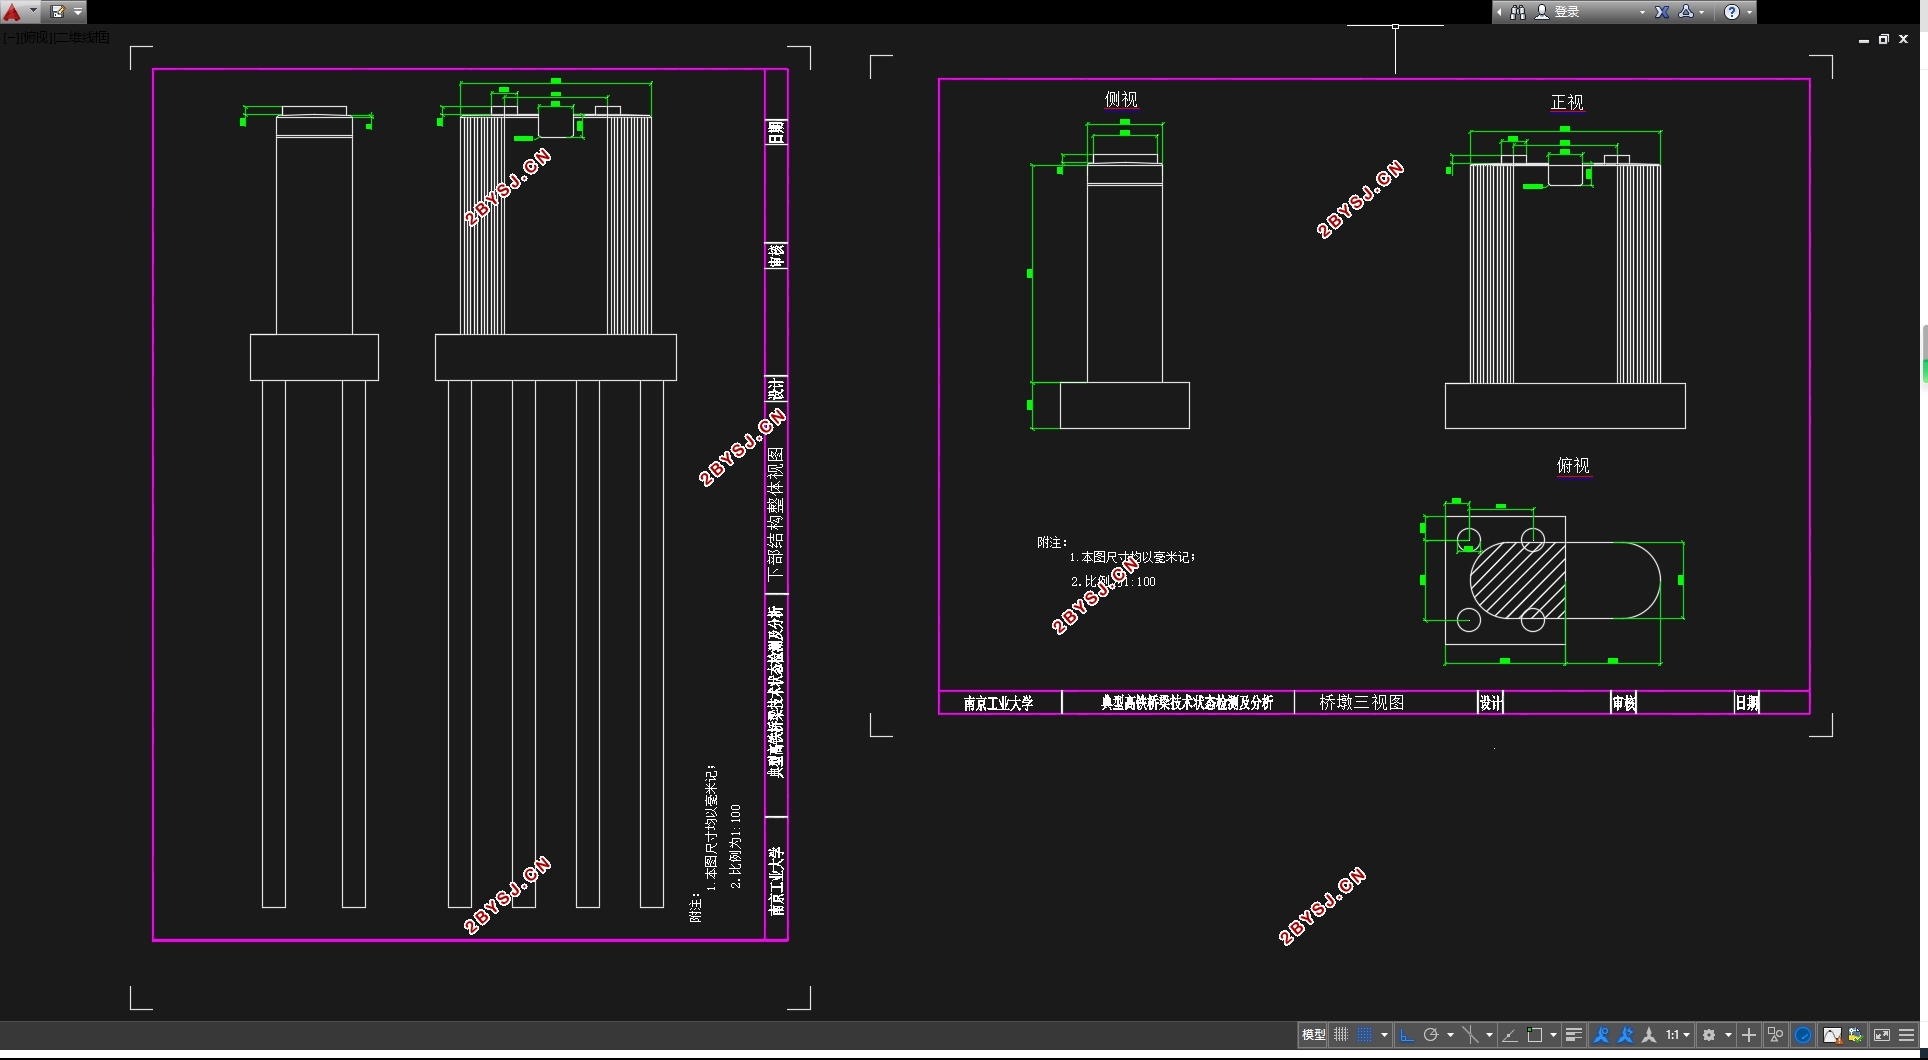
Task: Click the grey annotation scale icon
Action: coord(1649,1035)
